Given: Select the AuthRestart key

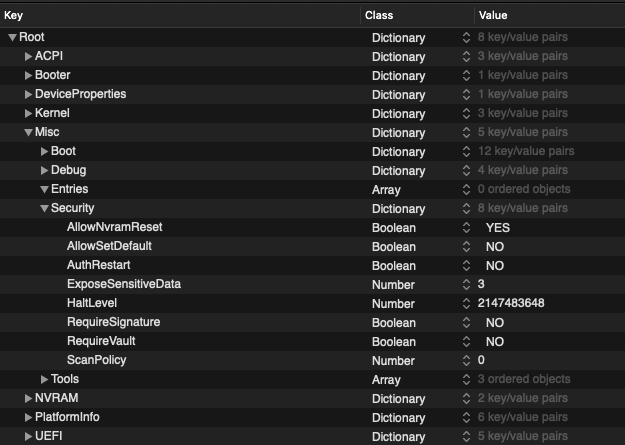Looking at the screenshot, I should tap(102, 265).
